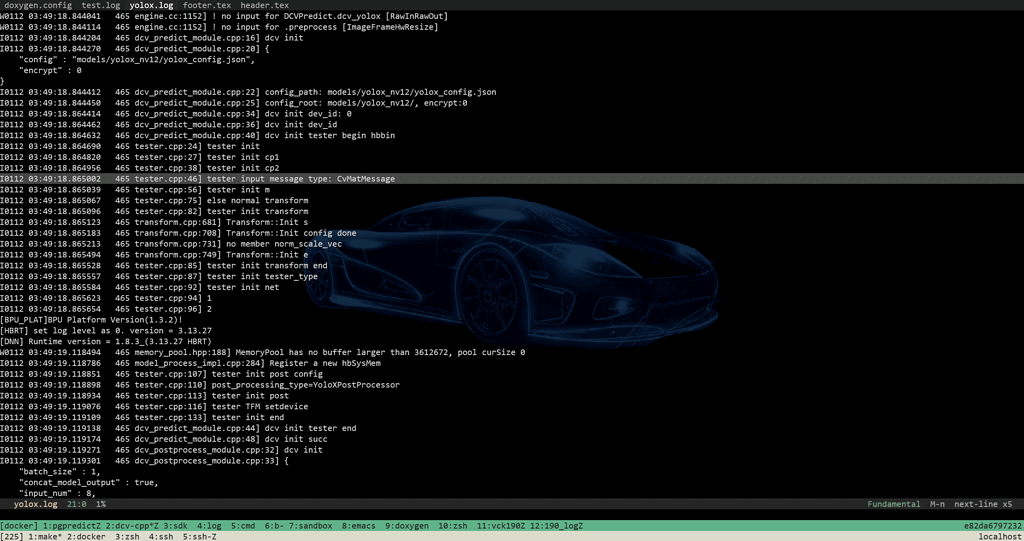Switch to the doxygen.config tab

click(37, 5)
